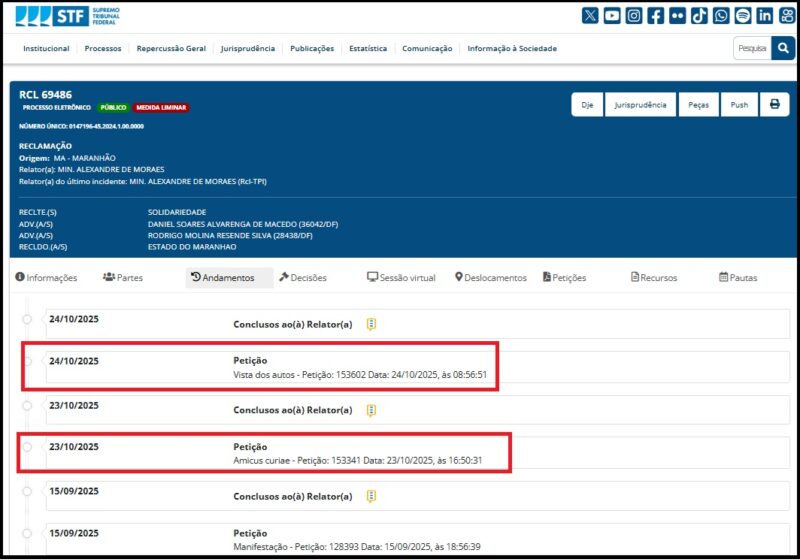
Task: Open the WhatsApp icon link
Action: point(721,15)
